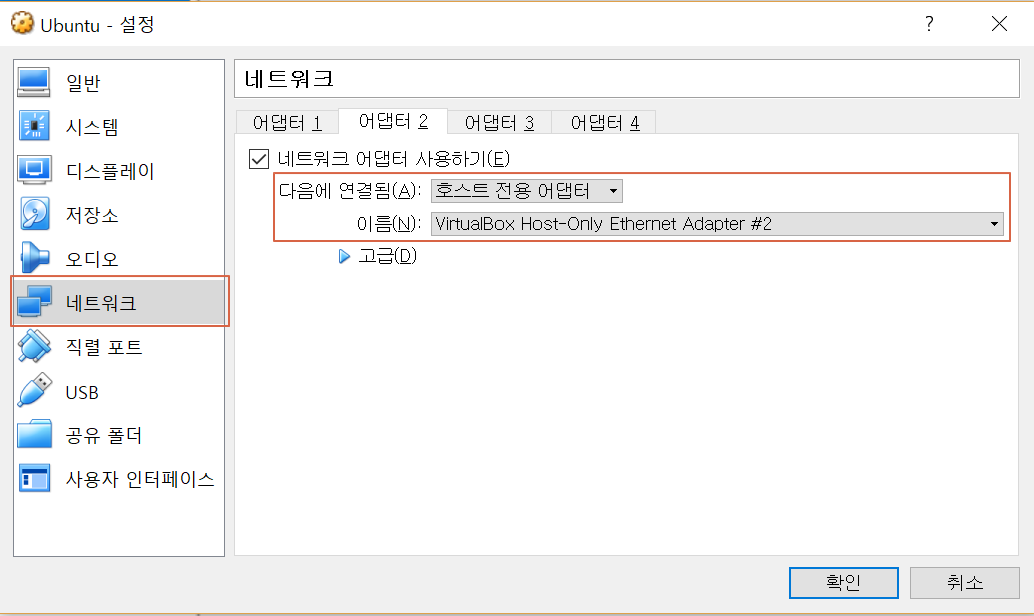Select the 저장소 (Storage) disk icon

(x=34, y=214)
